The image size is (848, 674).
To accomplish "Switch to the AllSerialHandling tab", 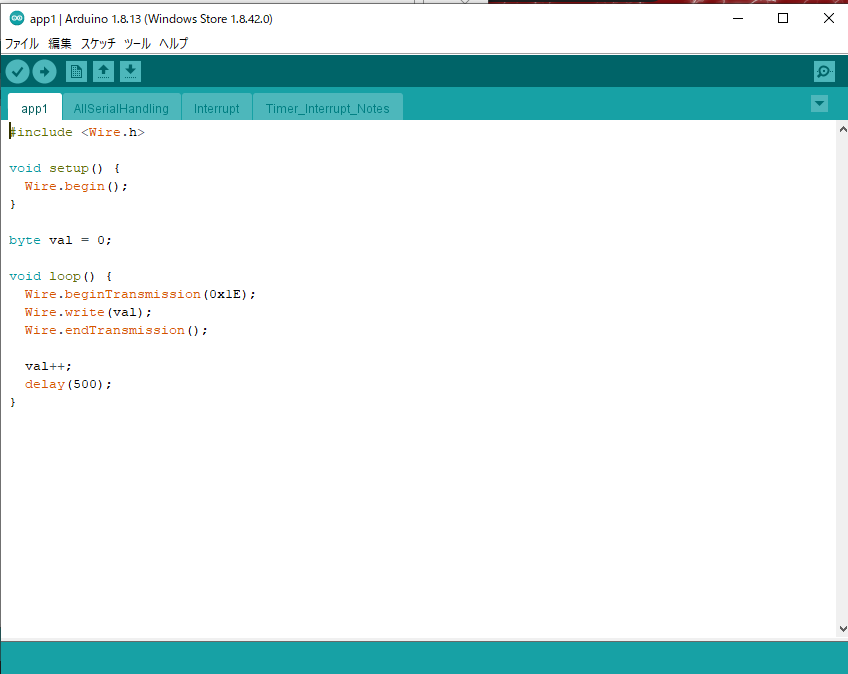I will pyautogui.click(x=121, y=108).
